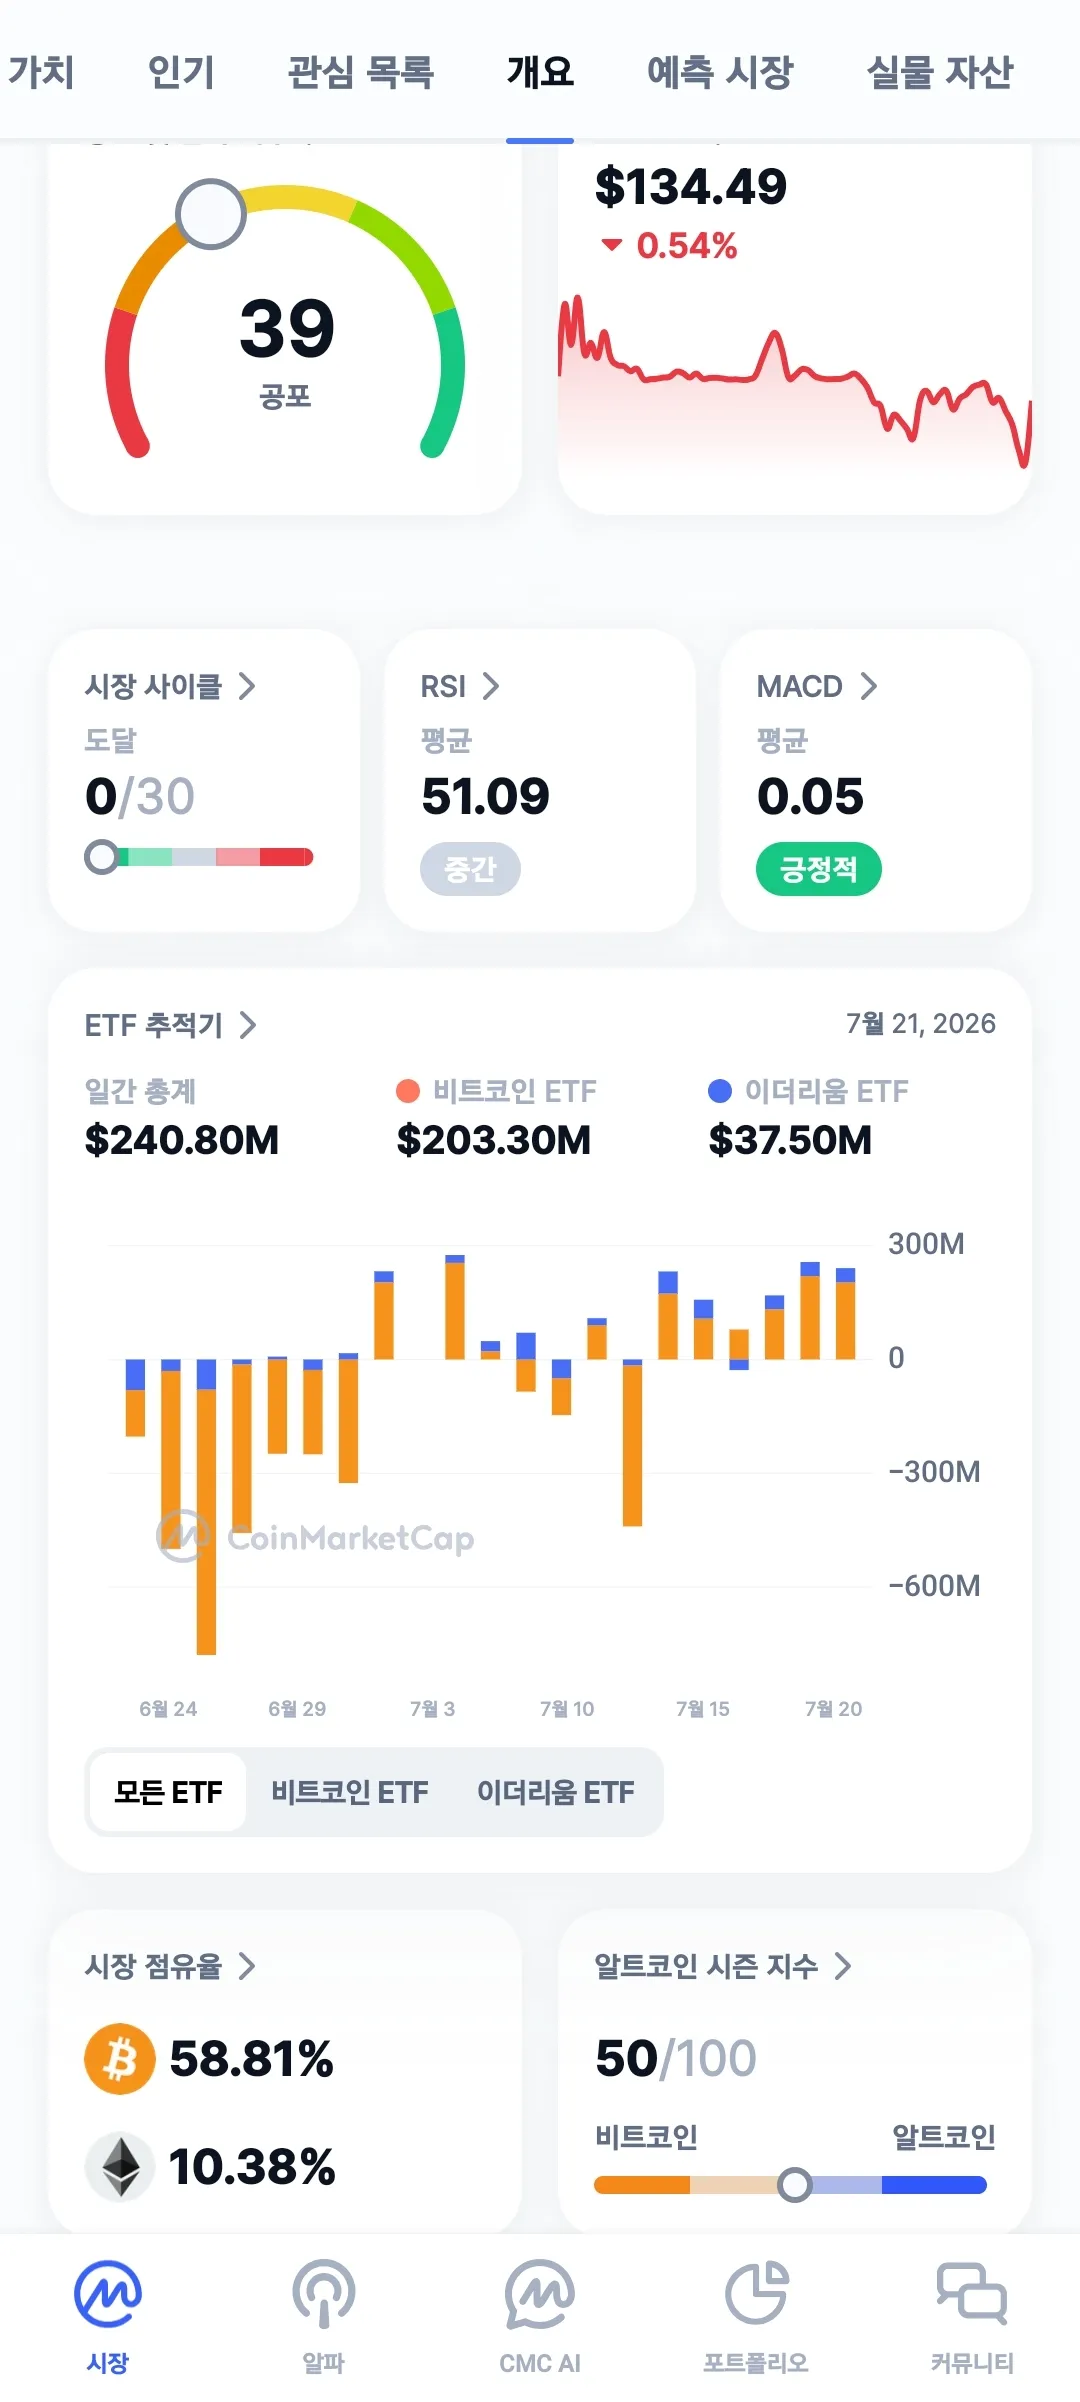1080x2402 pixels.
Task: Open the ETF 추적기 link
Action: point(171,1025)
